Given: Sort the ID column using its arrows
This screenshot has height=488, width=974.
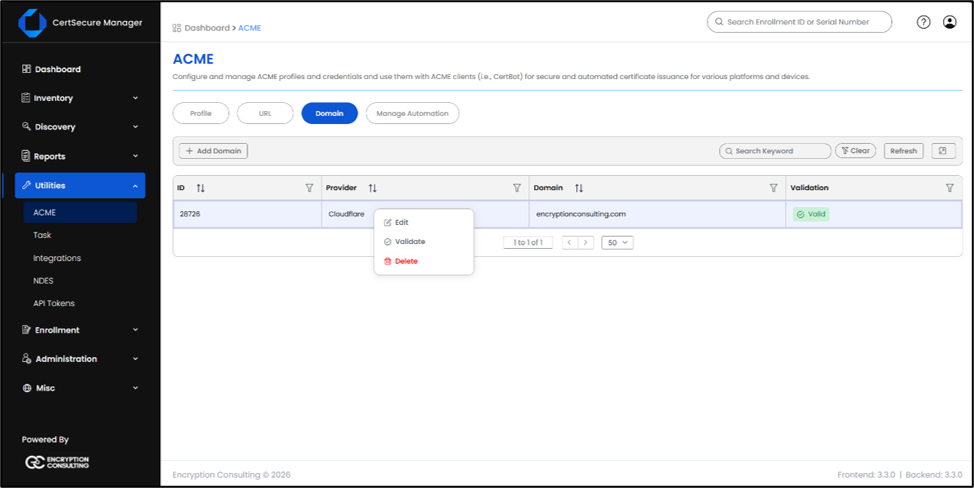Looking at the screenshot, I should coord(201,188).
